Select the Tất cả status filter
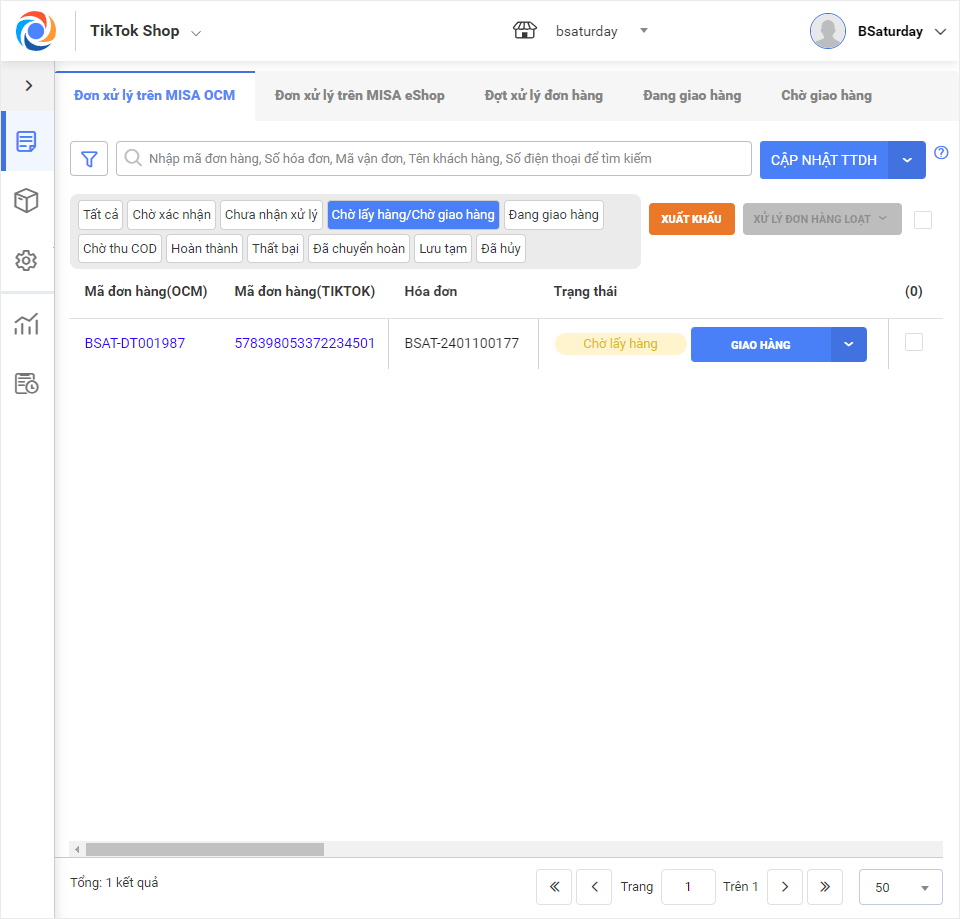The height and width of the screenshot is (919, 960). pyautogui.click(x=100, y=215)
